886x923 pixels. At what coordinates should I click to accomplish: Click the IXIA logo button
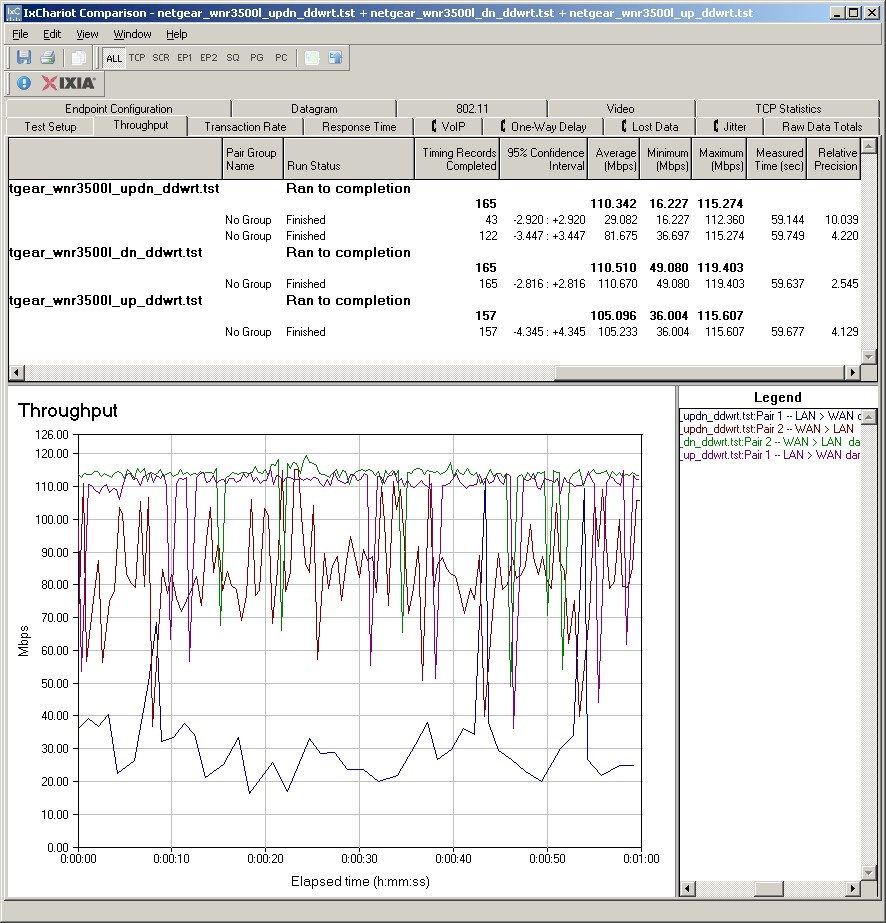[68, 84]
